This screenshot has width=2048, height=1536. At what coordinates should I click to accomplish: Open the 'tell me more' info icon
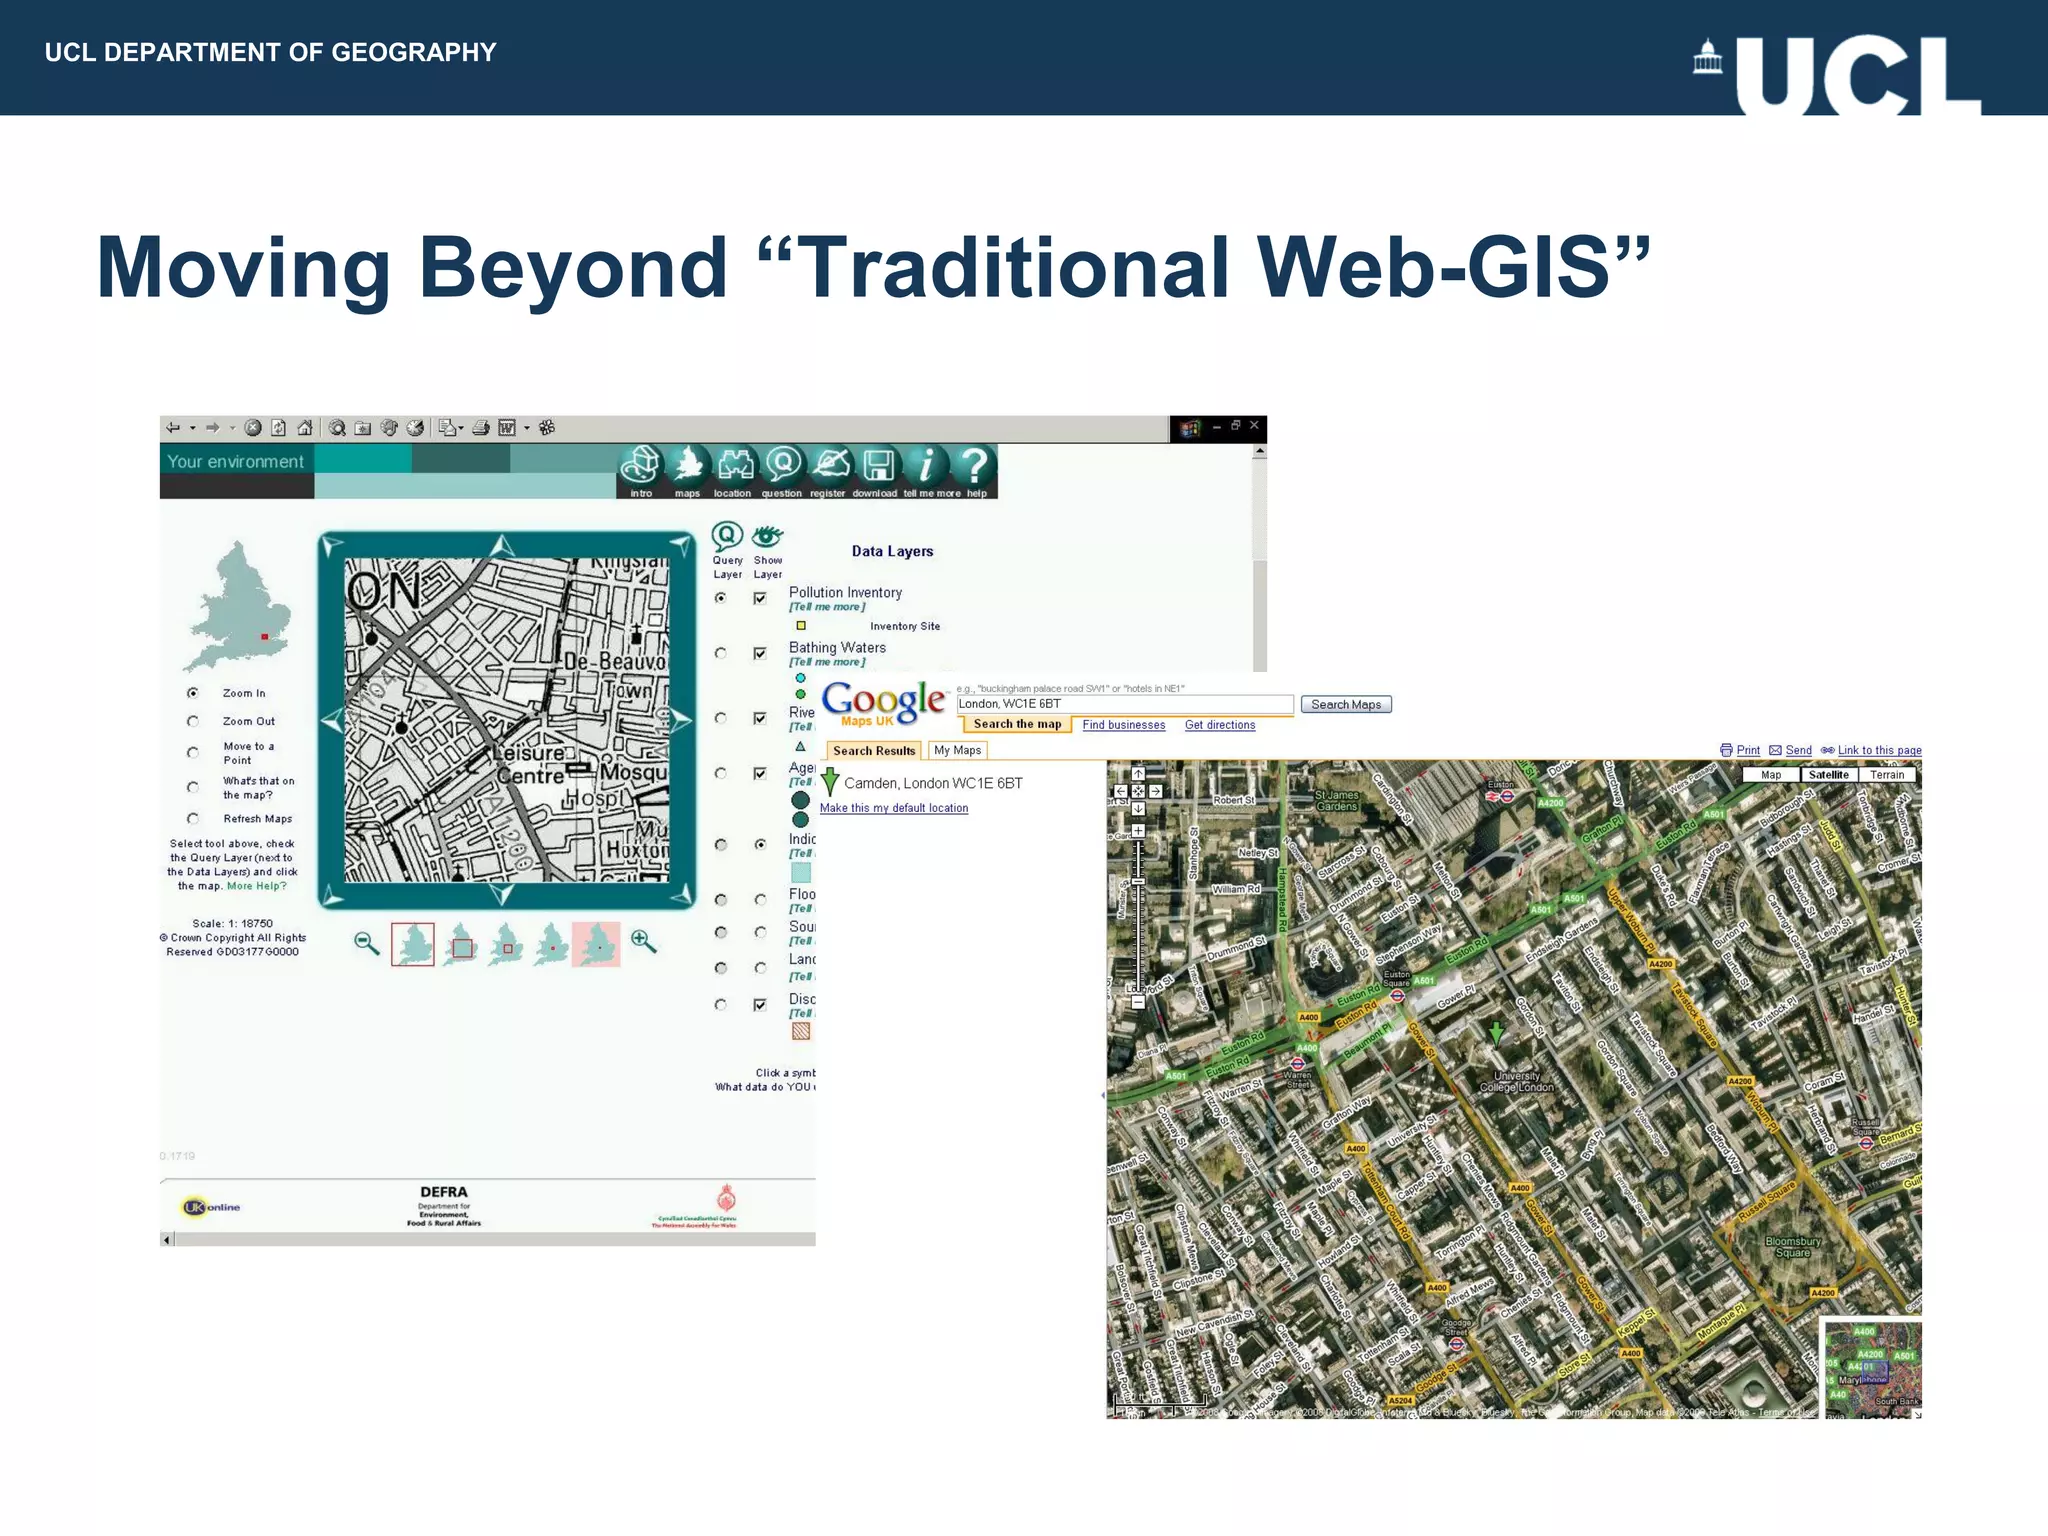[927, 465]
